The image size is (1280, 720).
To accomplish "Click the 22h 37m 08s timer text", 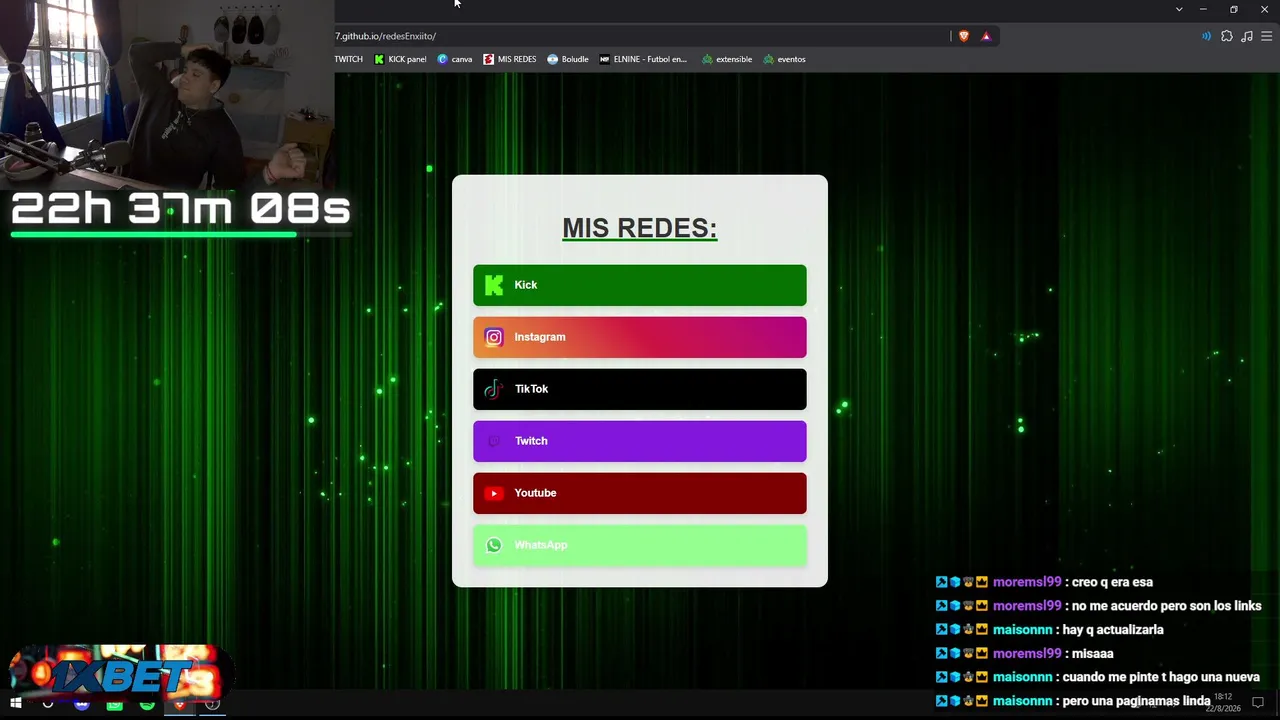I will 181,209.
